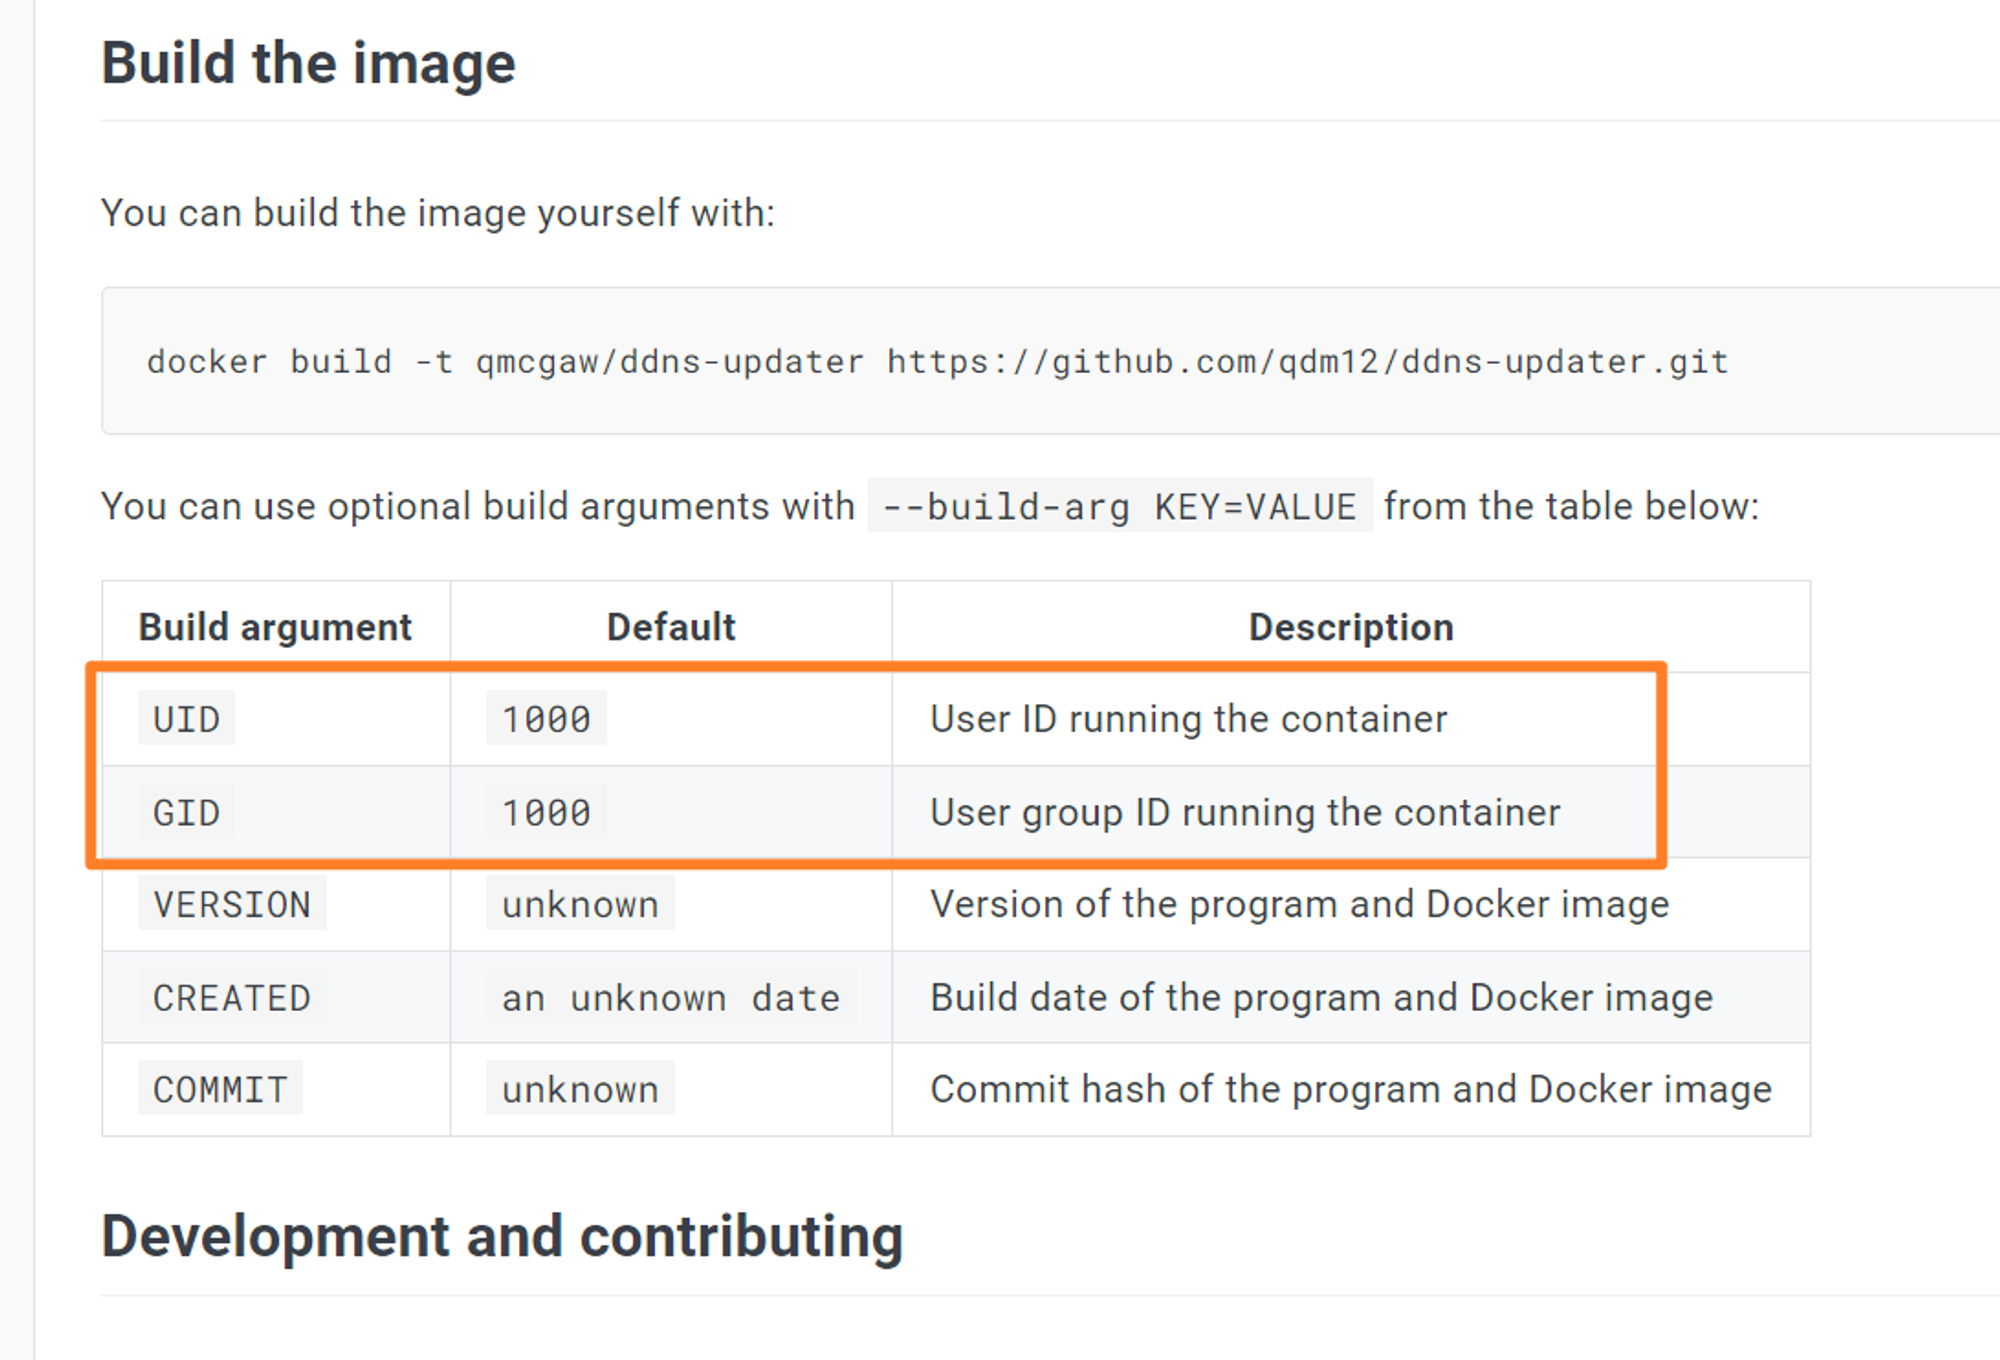This screenshot has height=1360, width=2000.
Task: Click the docker build command code block
Action: pyautogui.click(x=1050, y=361)
